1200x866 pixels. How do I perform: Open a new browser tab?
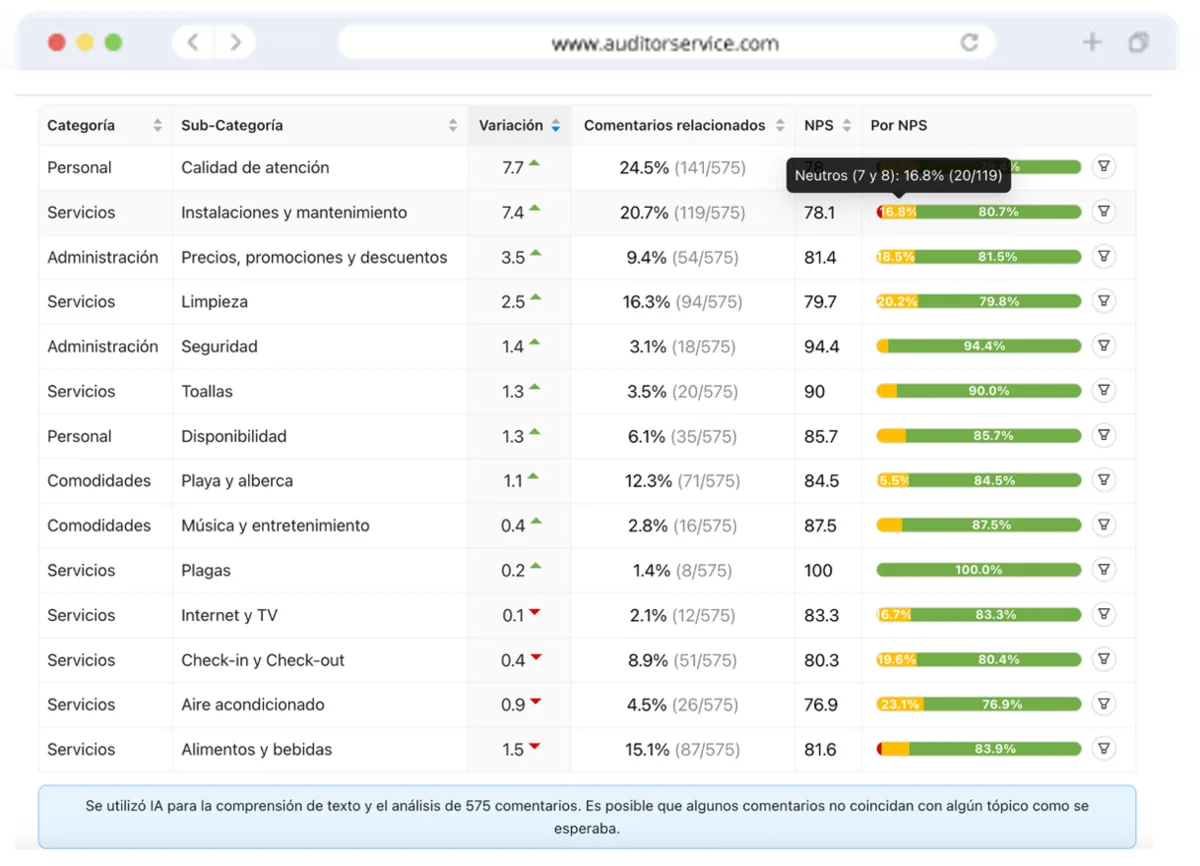tap(1092, 42)
